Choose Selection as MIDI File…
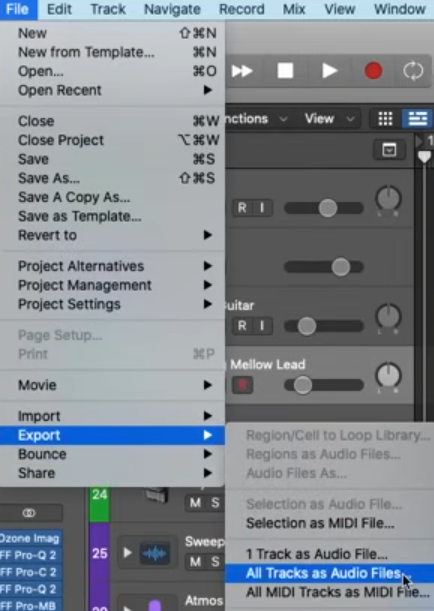The image size is (434, 611). pos(330,523)
